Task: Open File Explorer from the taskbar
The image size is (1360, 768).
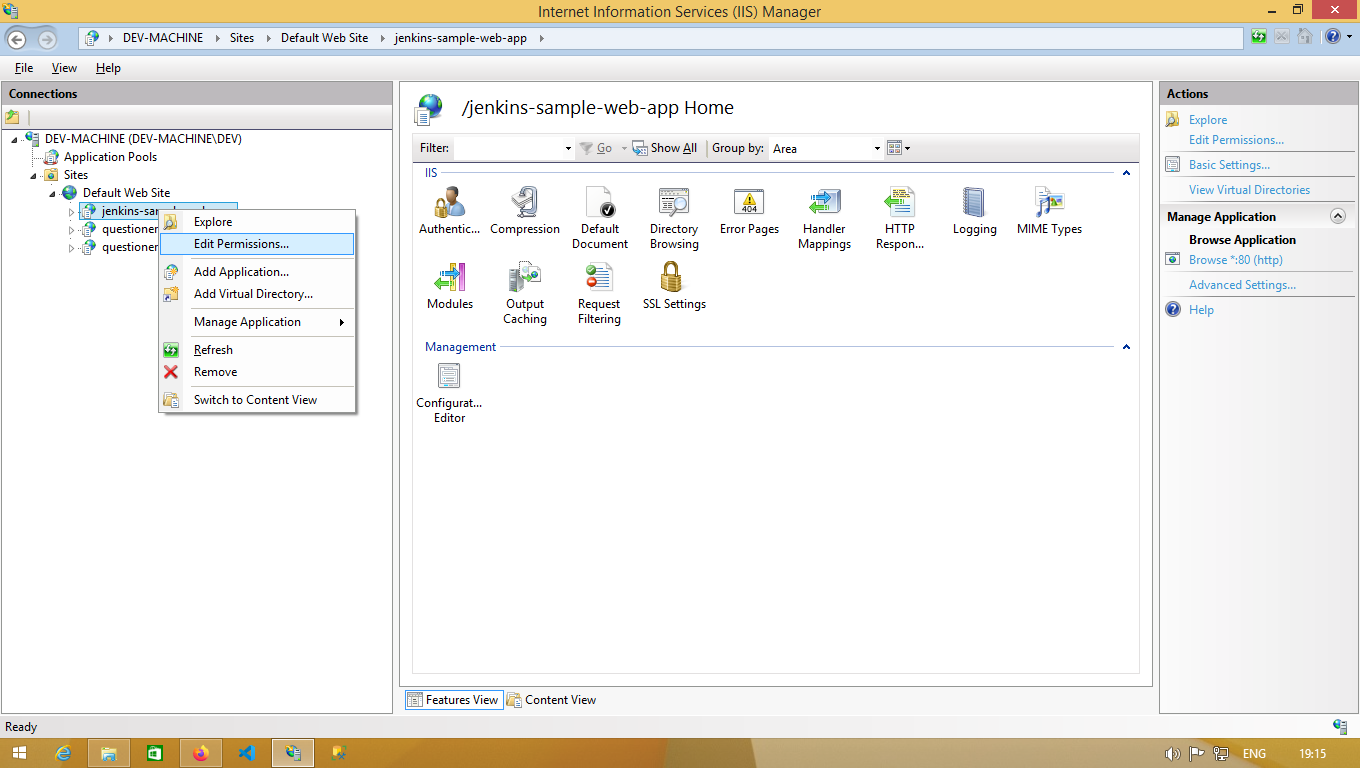Action: [109, 753]
